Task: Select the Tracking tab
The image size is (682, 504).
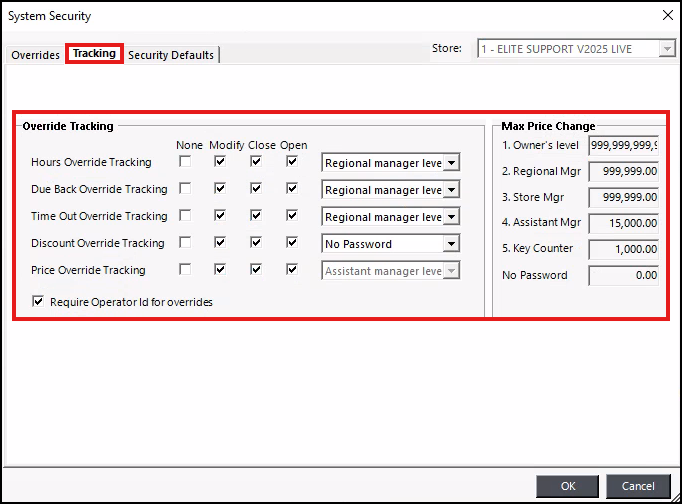Action: point(94,54)
